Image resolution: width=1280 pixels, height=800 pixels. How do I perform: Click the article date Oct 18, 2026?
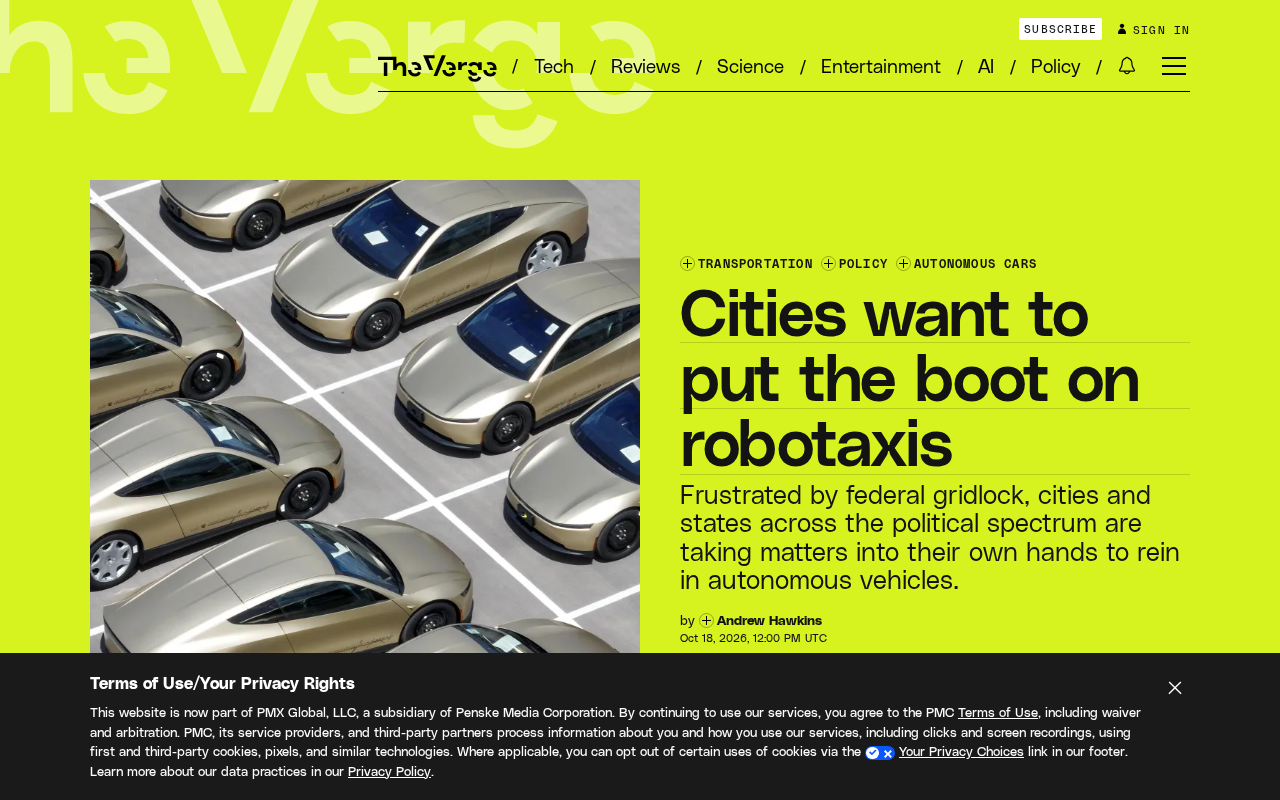click(x=753, y=638)
